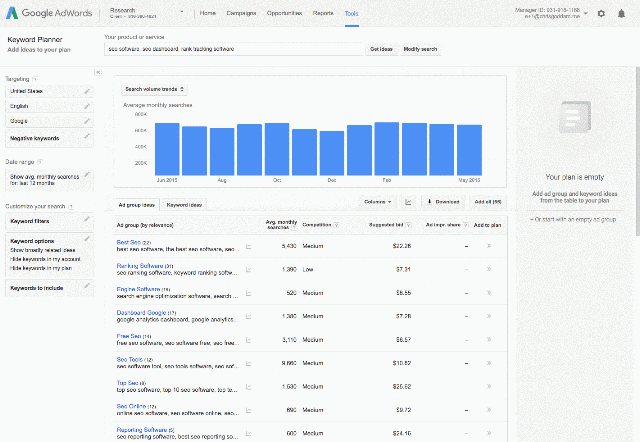Open the Seo Online ad group link

131,406
